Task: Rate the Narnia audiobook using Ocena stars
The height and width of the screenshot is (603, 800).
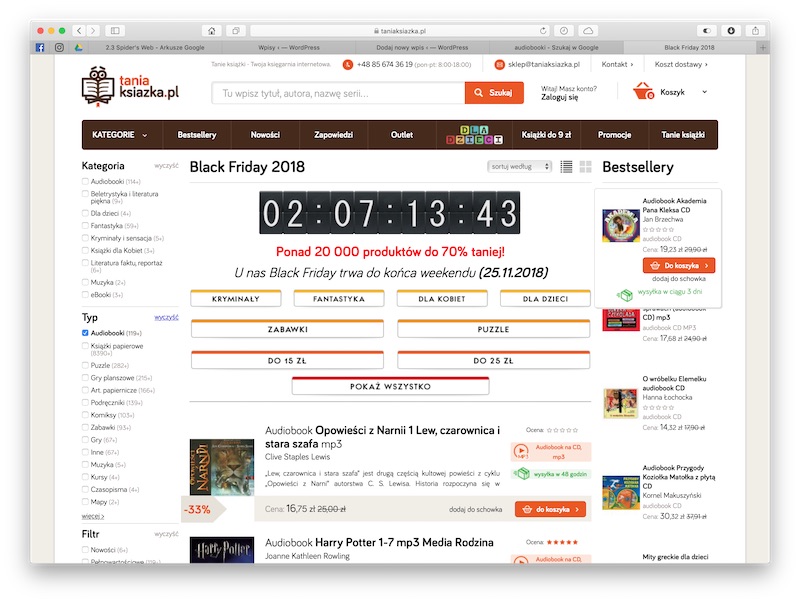Action: [562, 430]
